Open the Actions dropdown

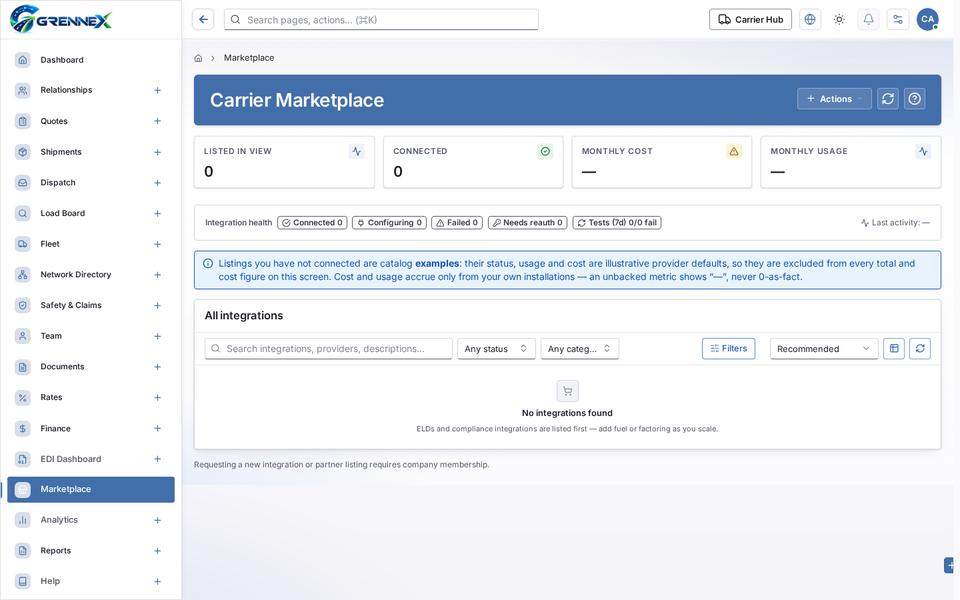834,99
